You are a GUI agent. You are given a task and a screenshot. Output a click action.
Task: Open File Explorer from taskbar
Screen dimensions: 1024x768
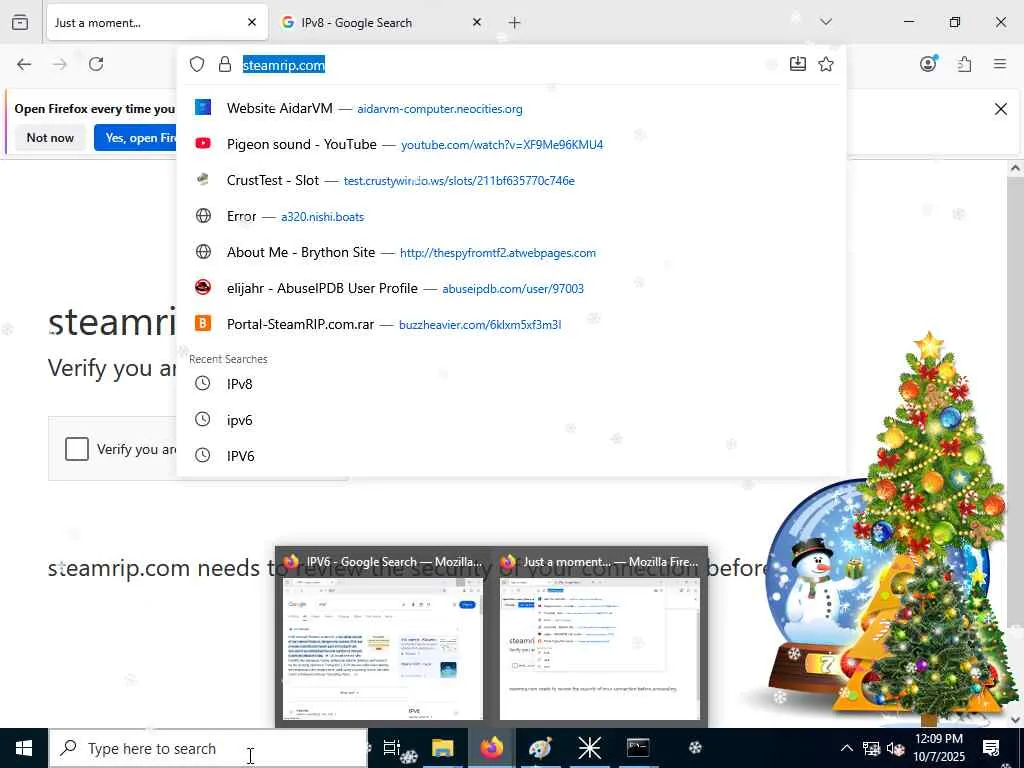coord(442,748)
